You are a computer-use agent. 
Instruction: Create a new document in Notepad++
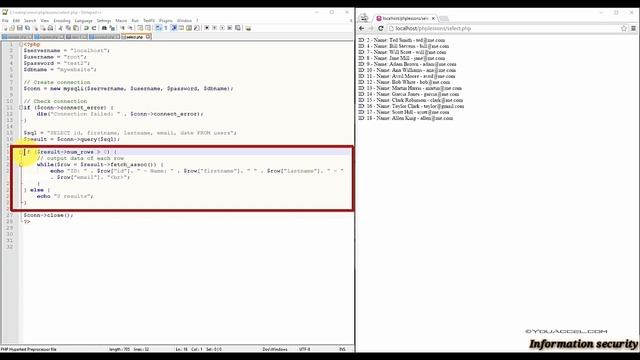[5, 28]
